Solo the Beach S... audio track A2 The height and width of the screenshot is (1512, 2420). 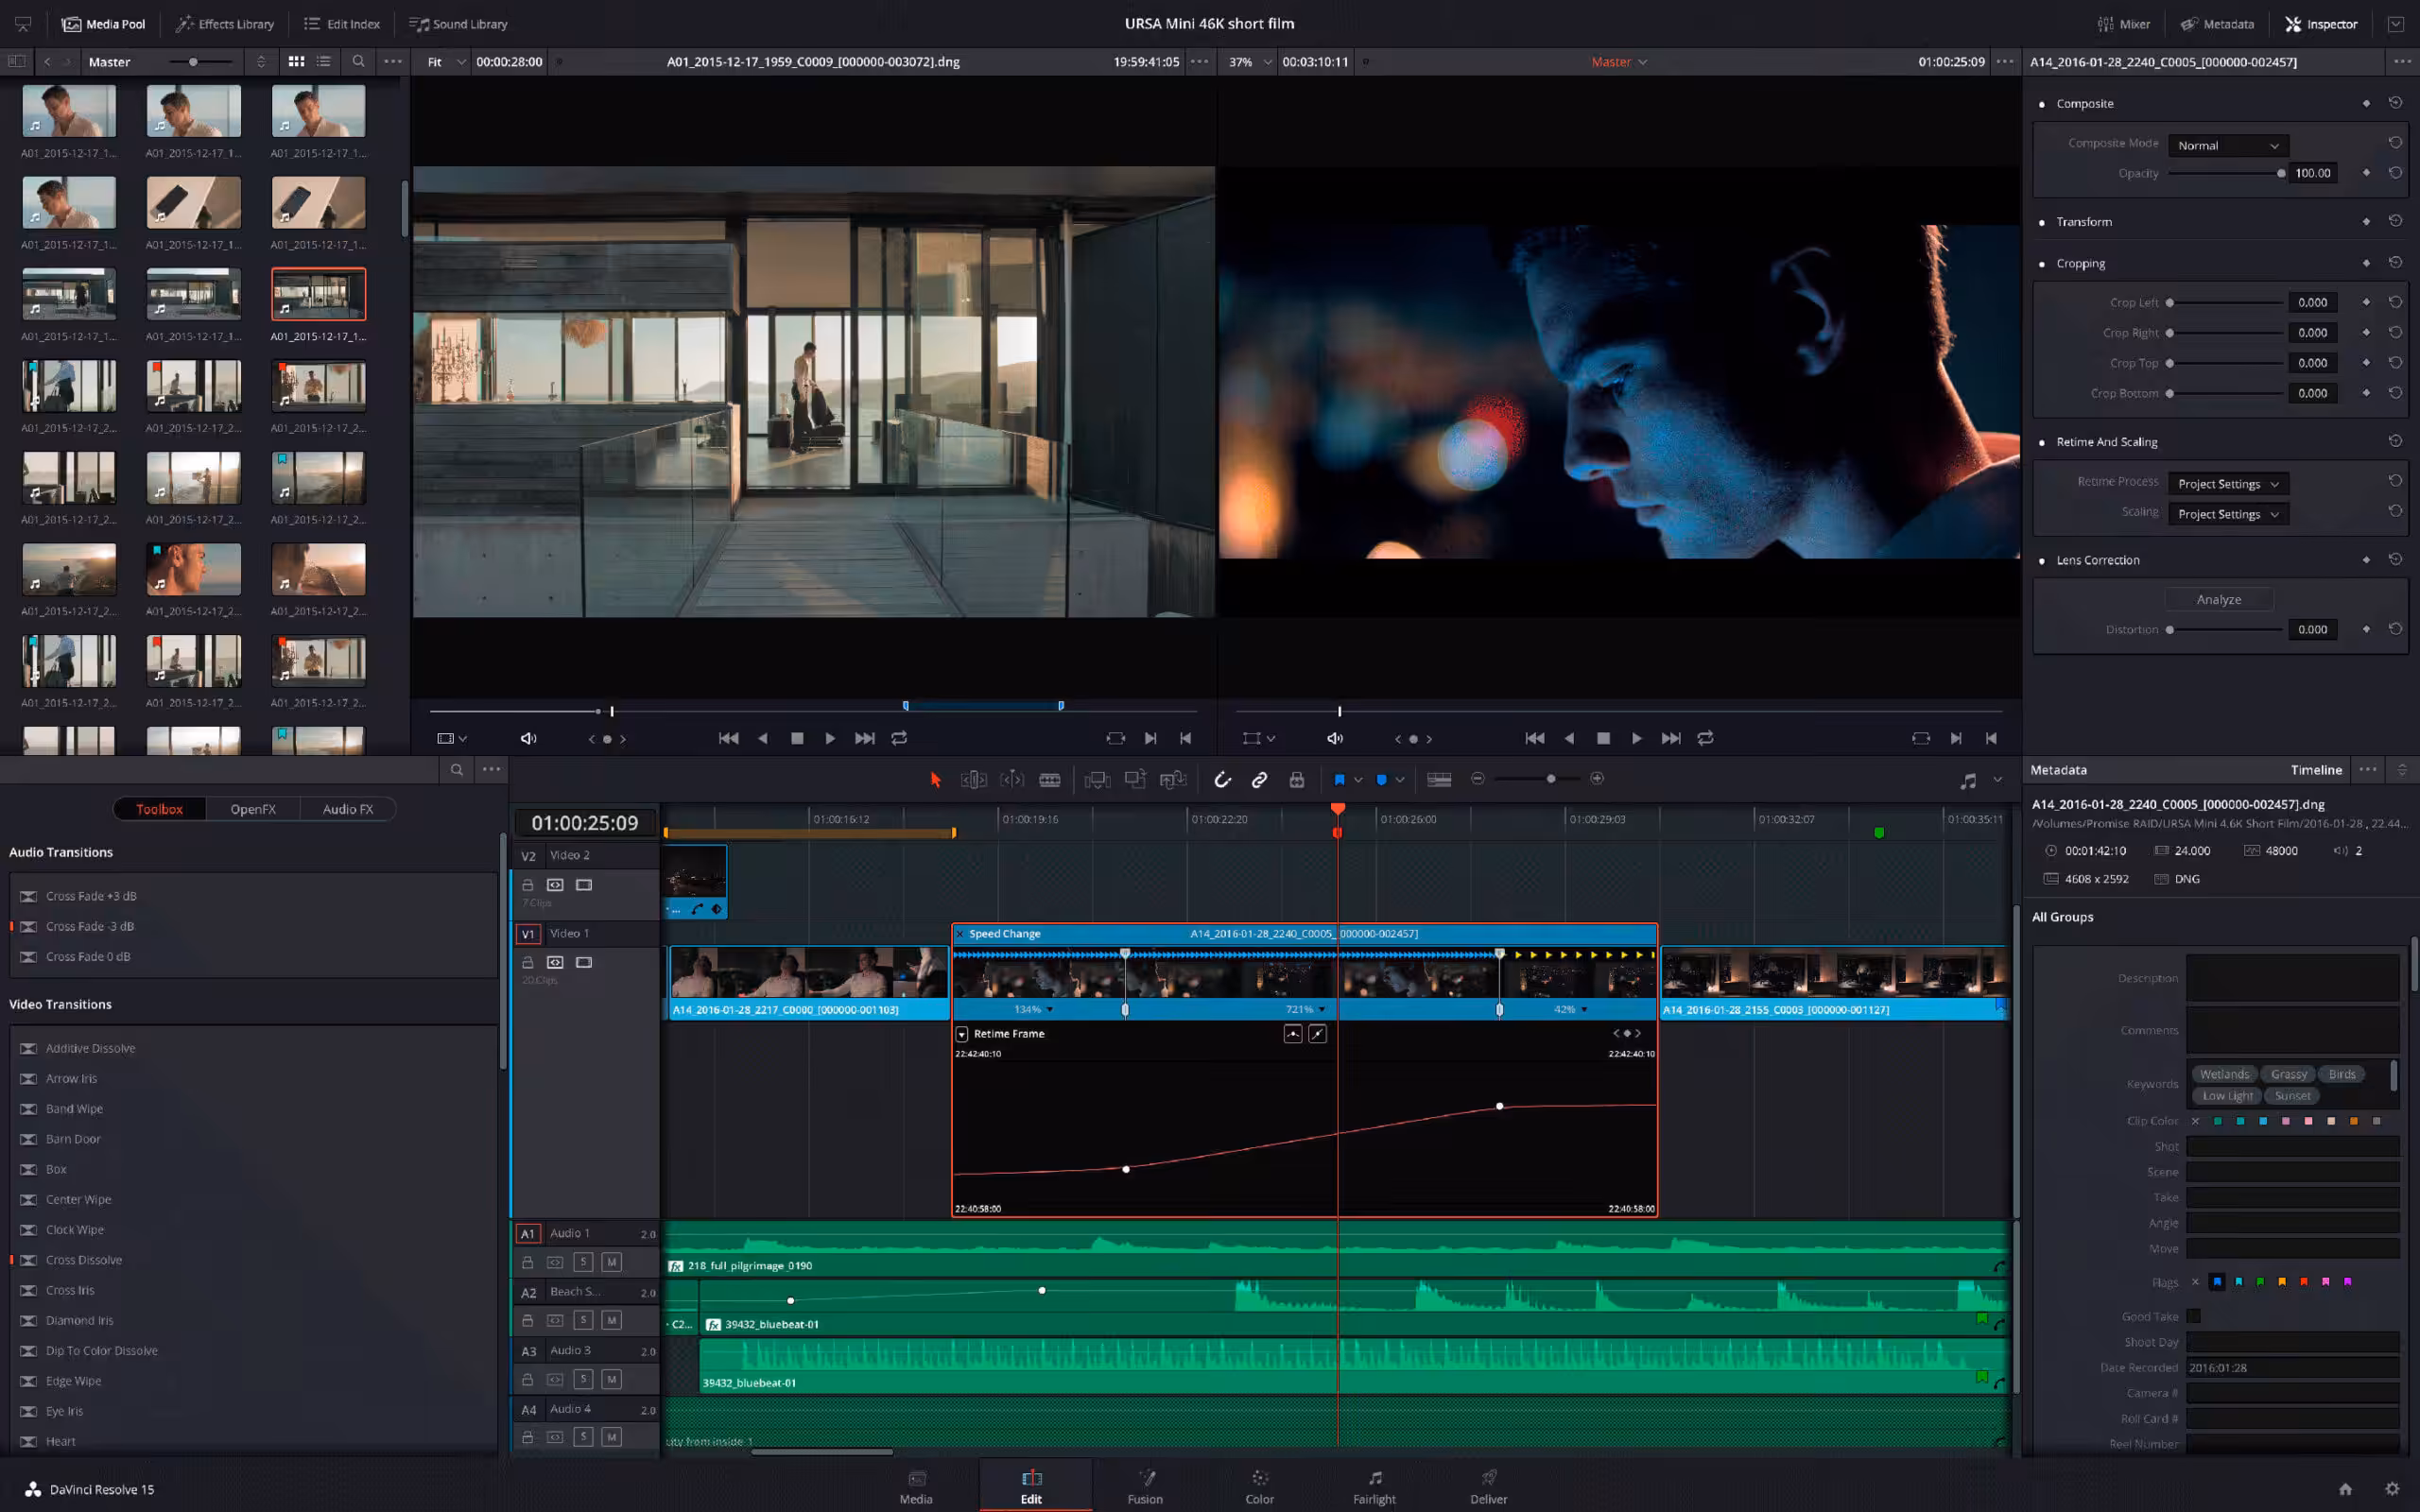[x=583, y=1320]
